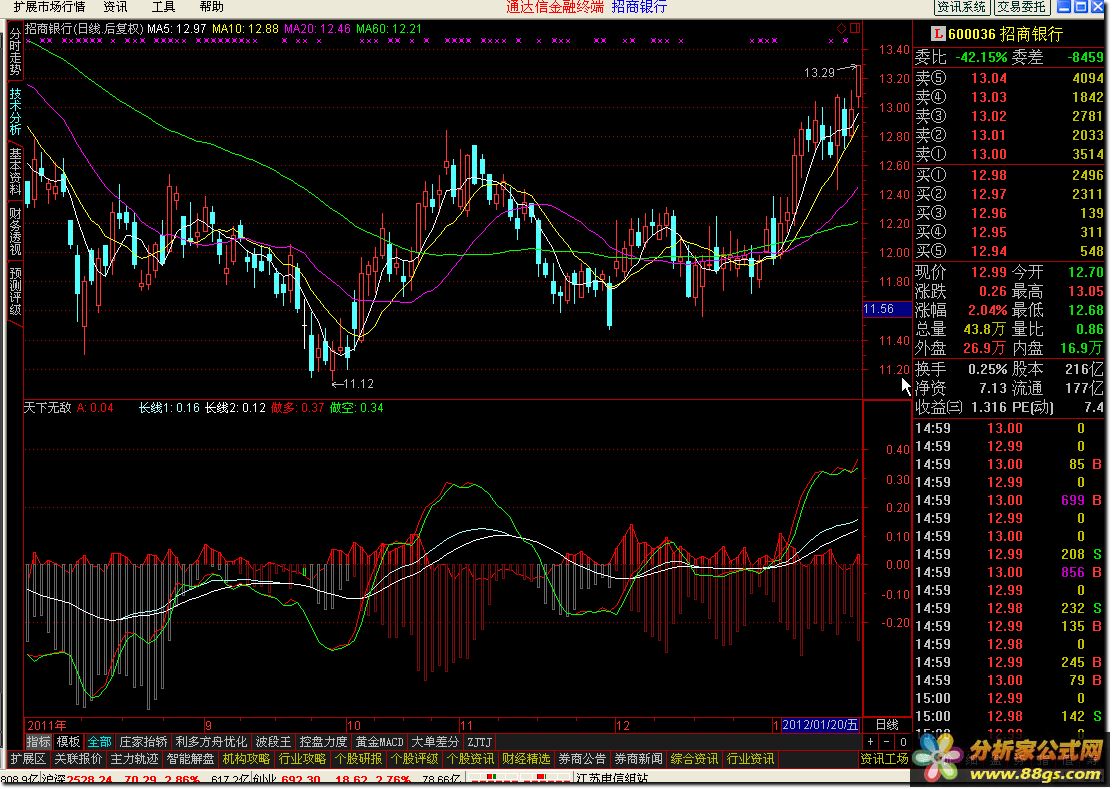Click the 天下无敌 indicator name
The width and height of the screenshot is (1112, 789).
click(48, 408)
